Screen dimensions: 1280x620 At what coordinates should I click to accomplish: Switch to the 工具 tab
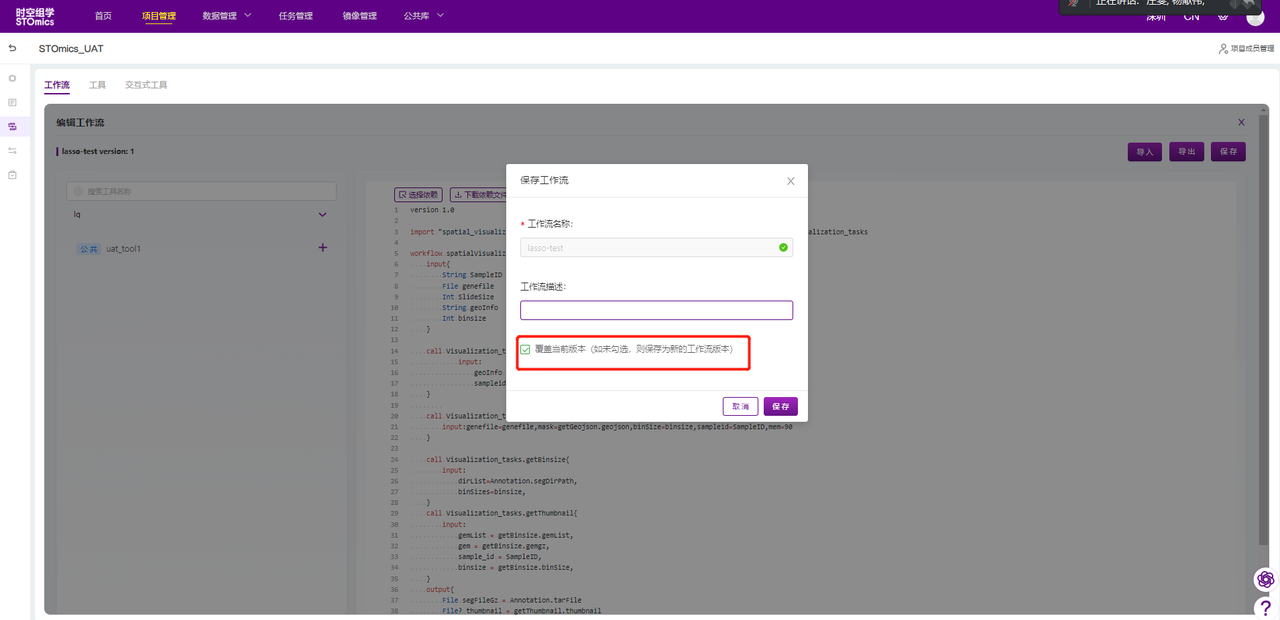pos(97,85)
